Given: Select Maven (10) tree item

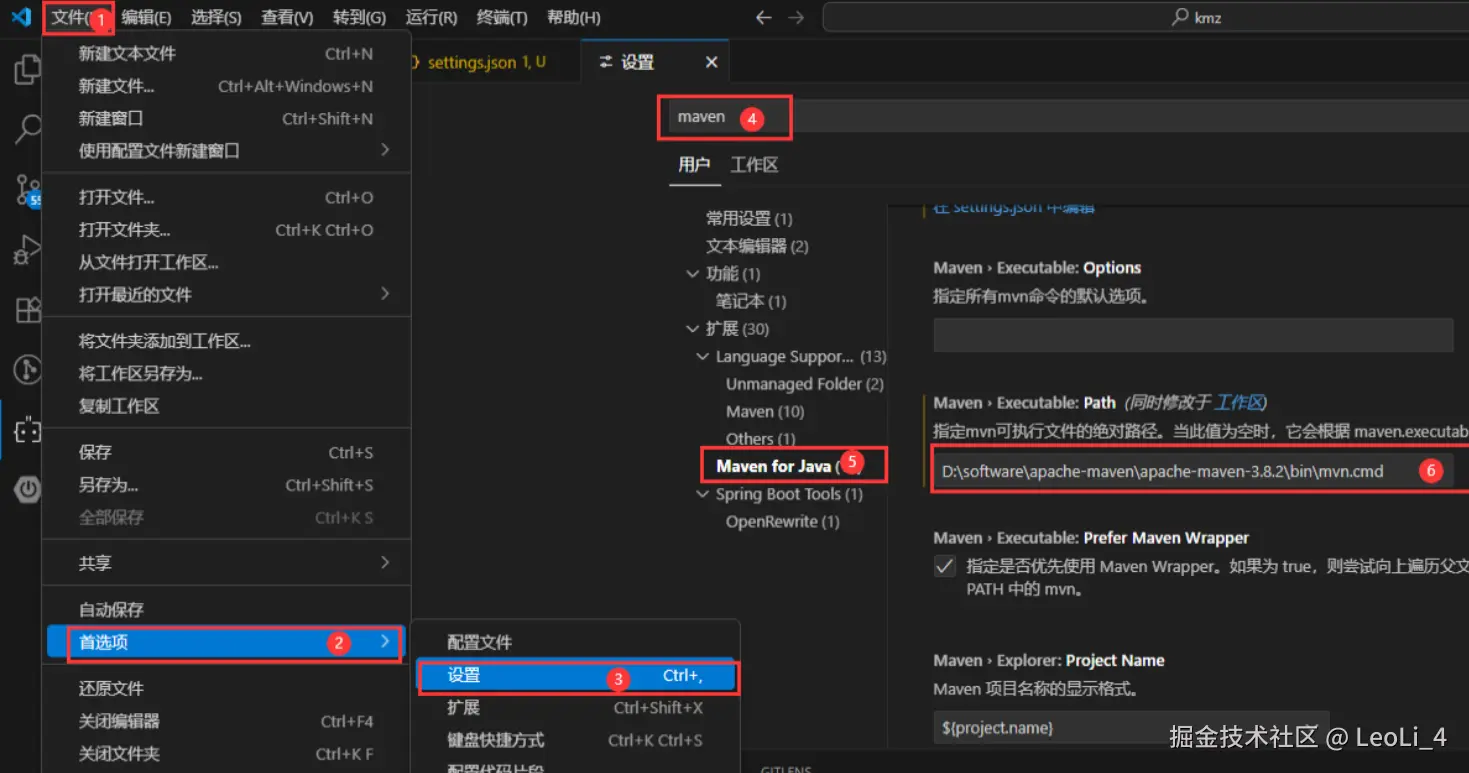Looking at the screenshot, I should (765, 412).
